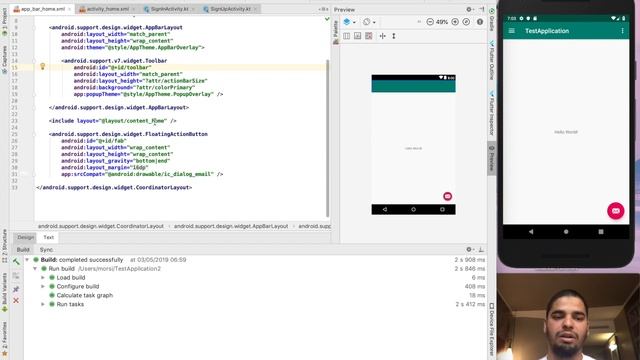Open the Captures side tool window
This screenshot has width=640, height=360.
[x=4, y=59]
